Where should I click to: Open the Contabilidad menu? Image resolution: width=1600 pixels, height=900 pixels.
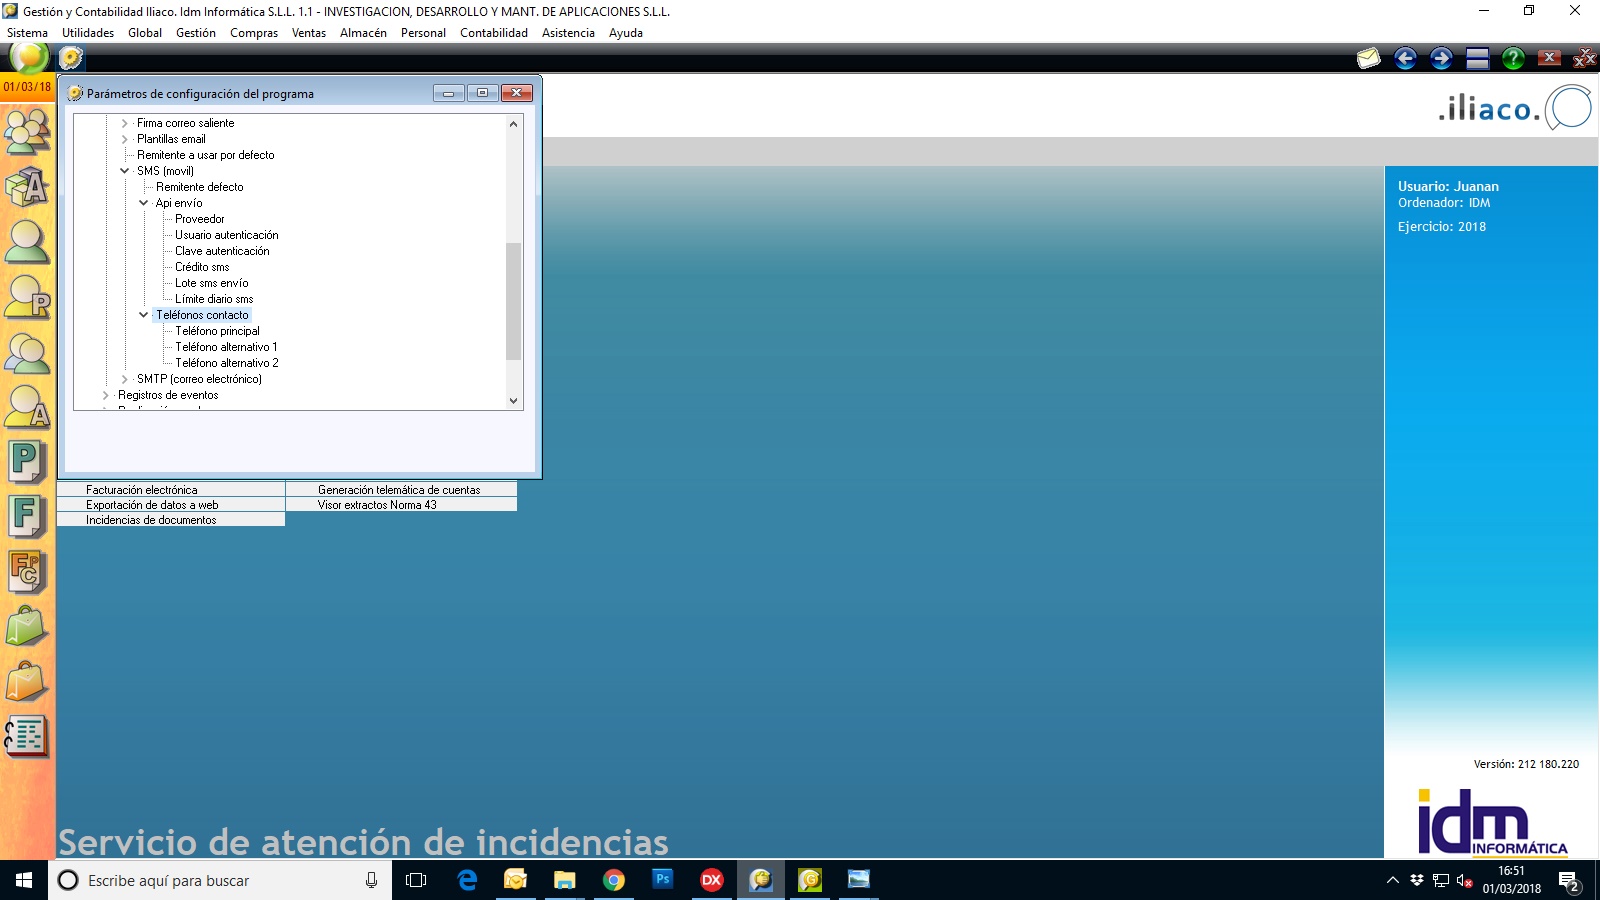tap(494, 33)
